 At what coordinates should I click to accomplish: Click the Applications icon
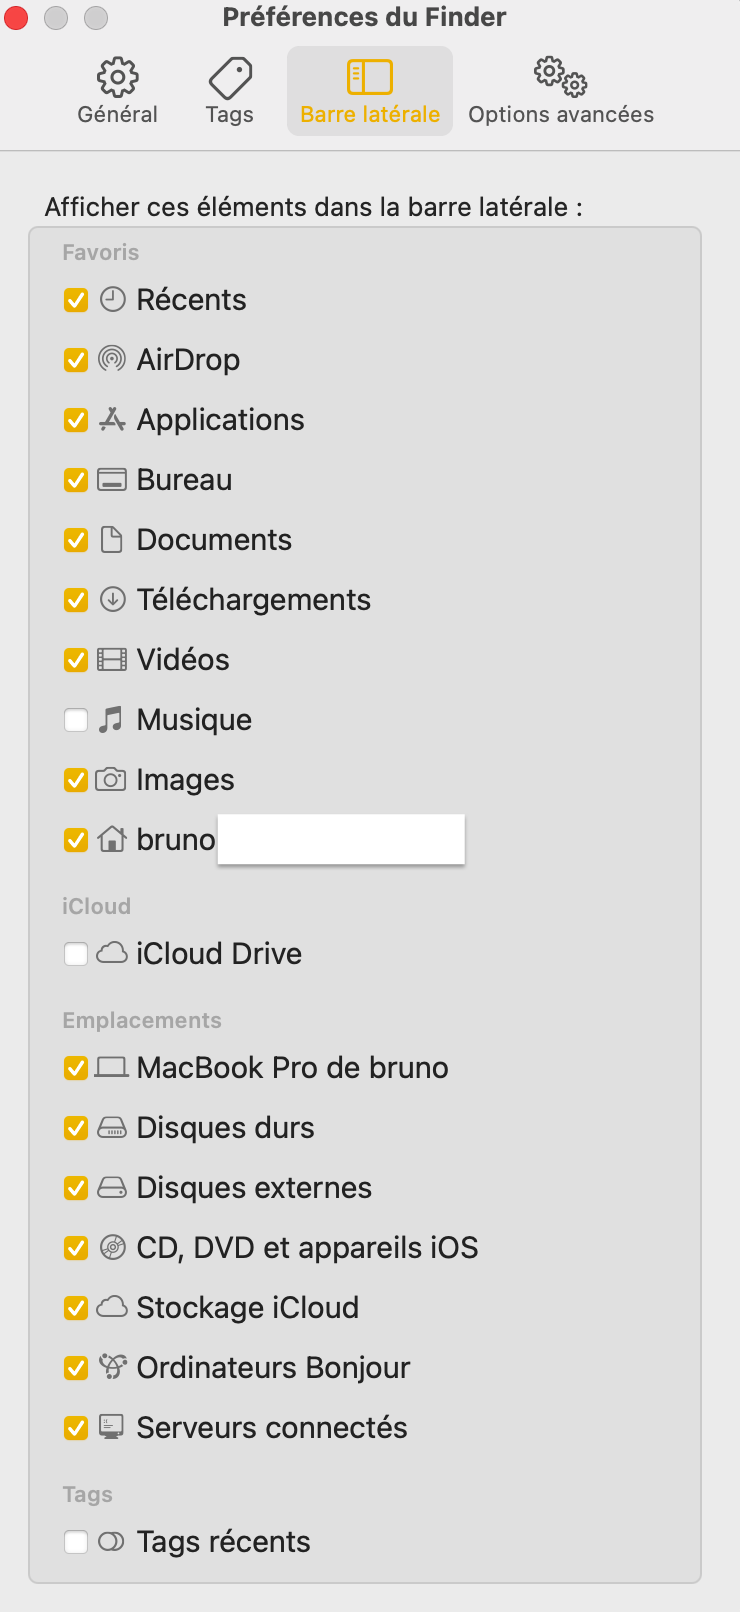(x=112, y=420)
